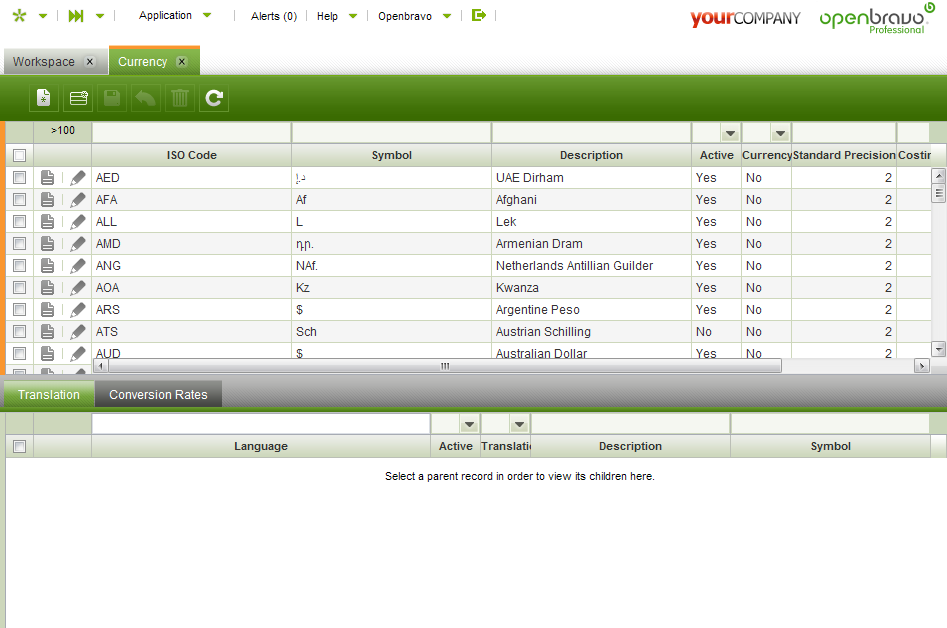Check the AED row checkbox
The height and width of the screenshot is (628, 947).
coord(19,178)
